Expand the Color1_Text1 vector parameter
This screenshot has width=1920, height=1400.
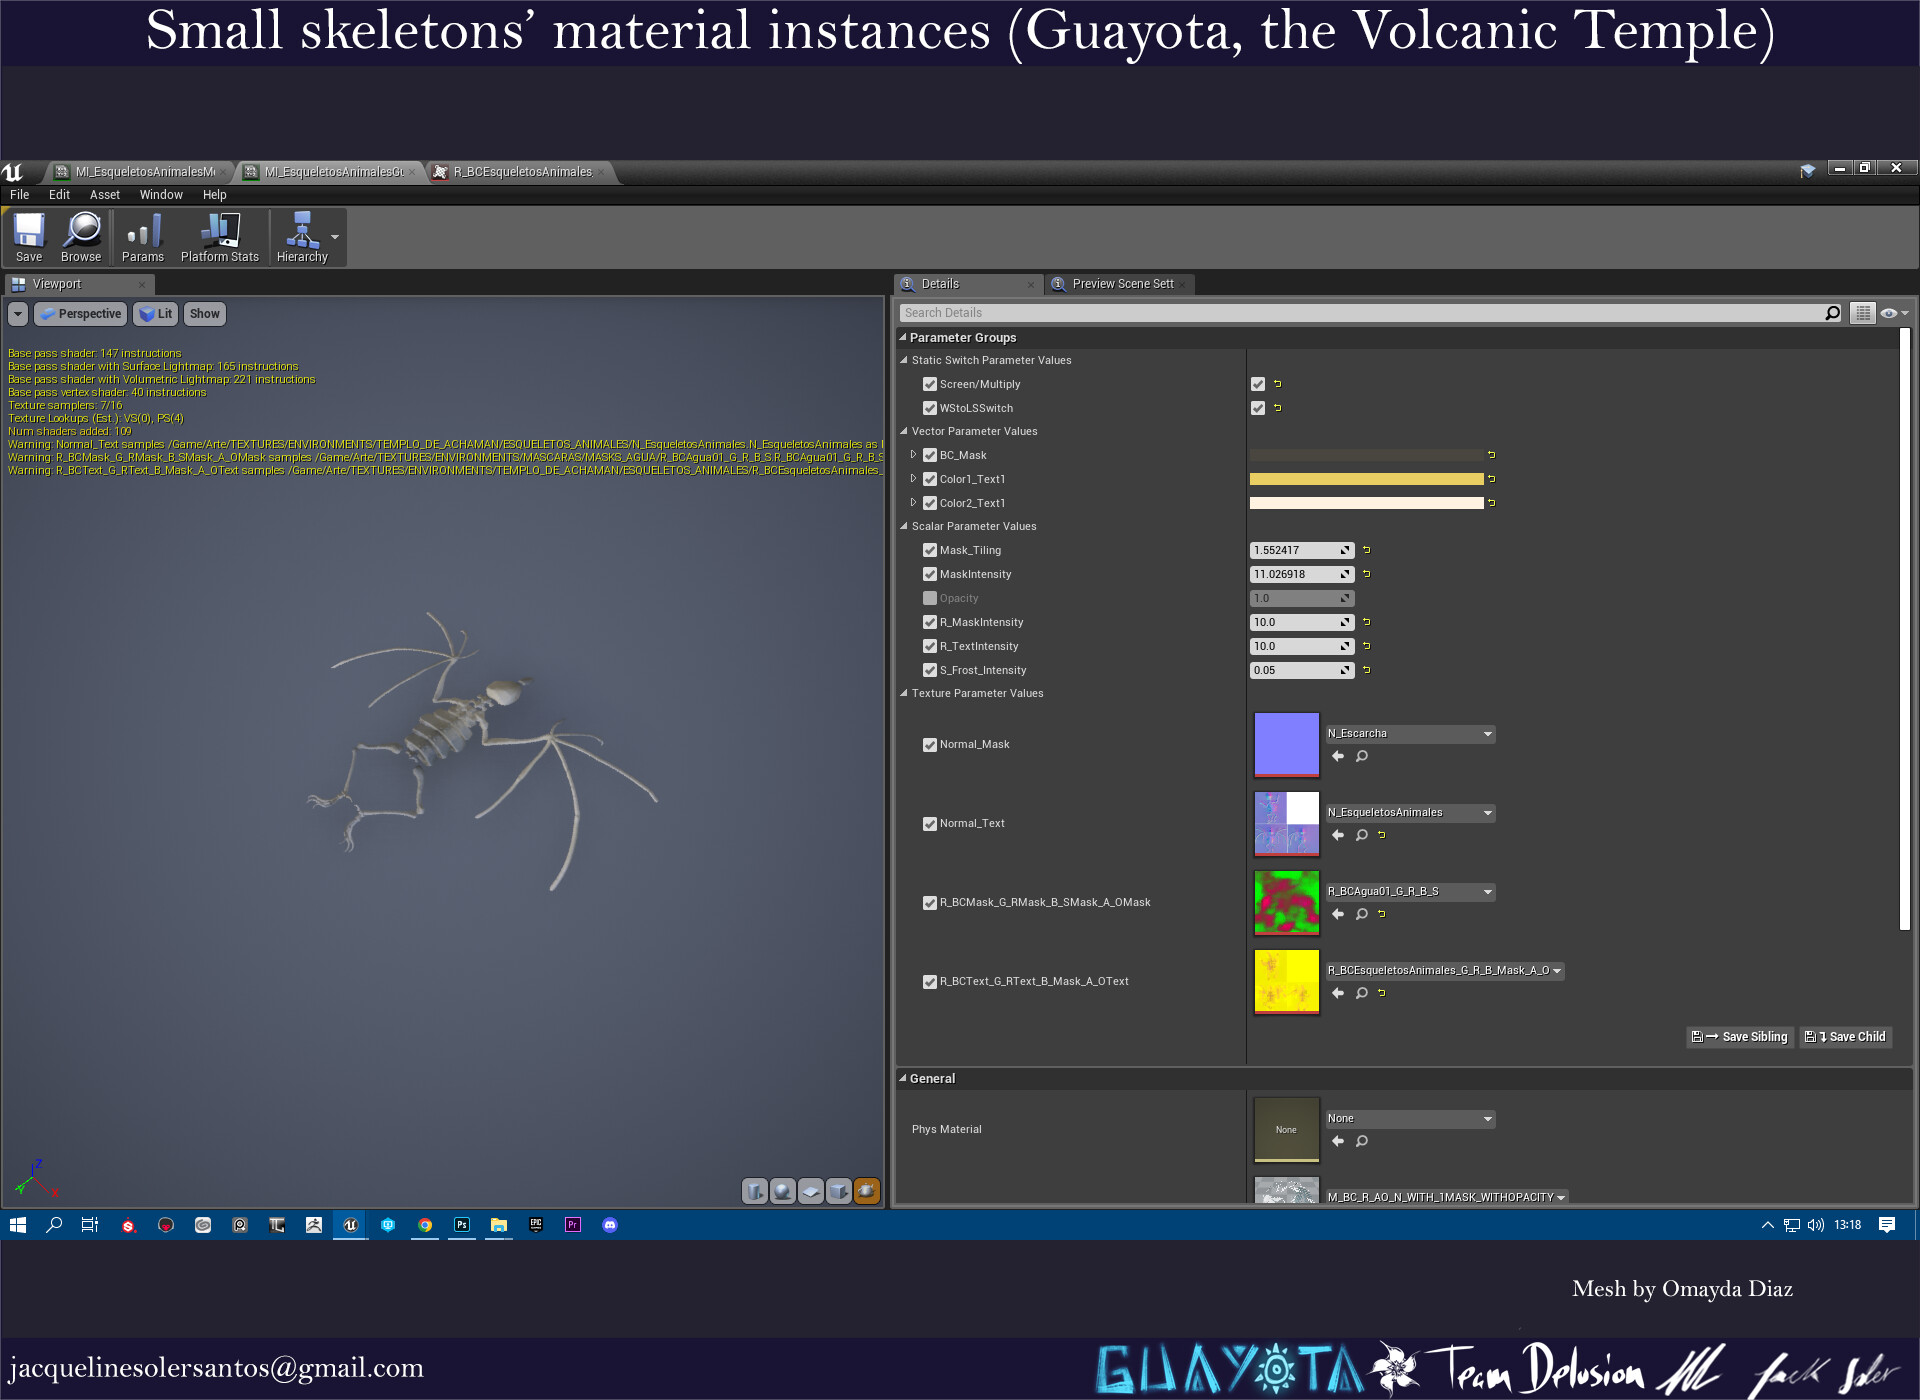913,479
